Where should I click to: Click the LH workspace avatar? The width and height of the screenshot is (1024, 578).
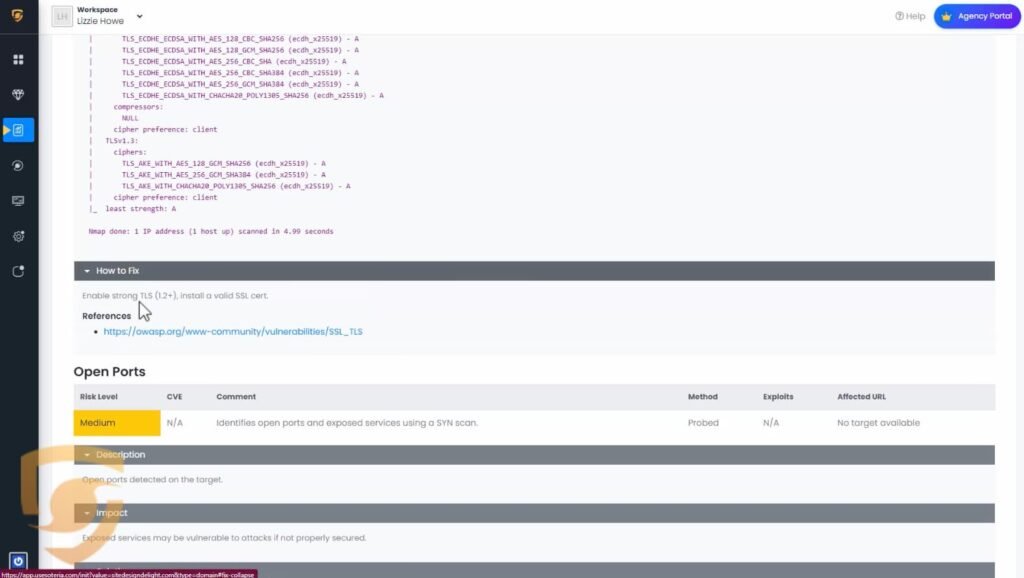(x=61, y=16)
